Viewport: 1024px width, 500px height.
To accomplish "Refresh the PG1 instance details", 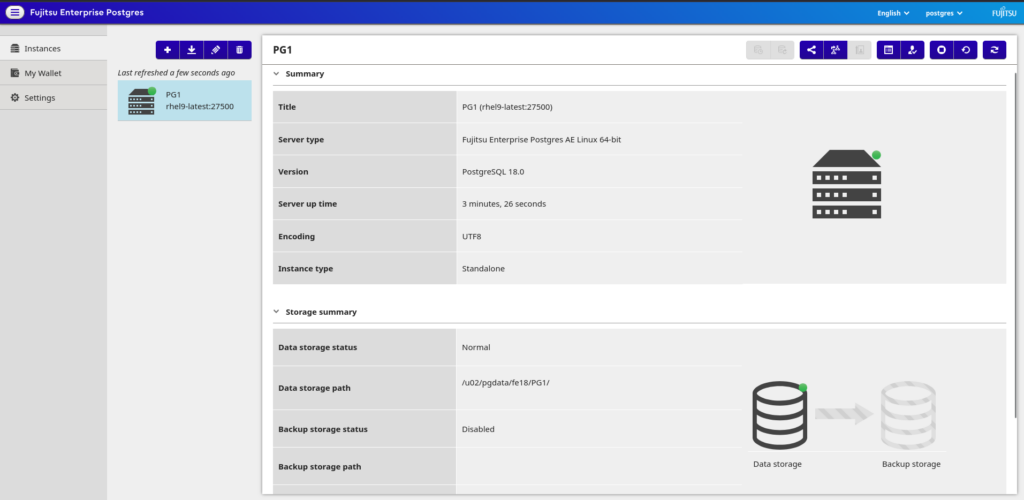I will pos(994,50).
